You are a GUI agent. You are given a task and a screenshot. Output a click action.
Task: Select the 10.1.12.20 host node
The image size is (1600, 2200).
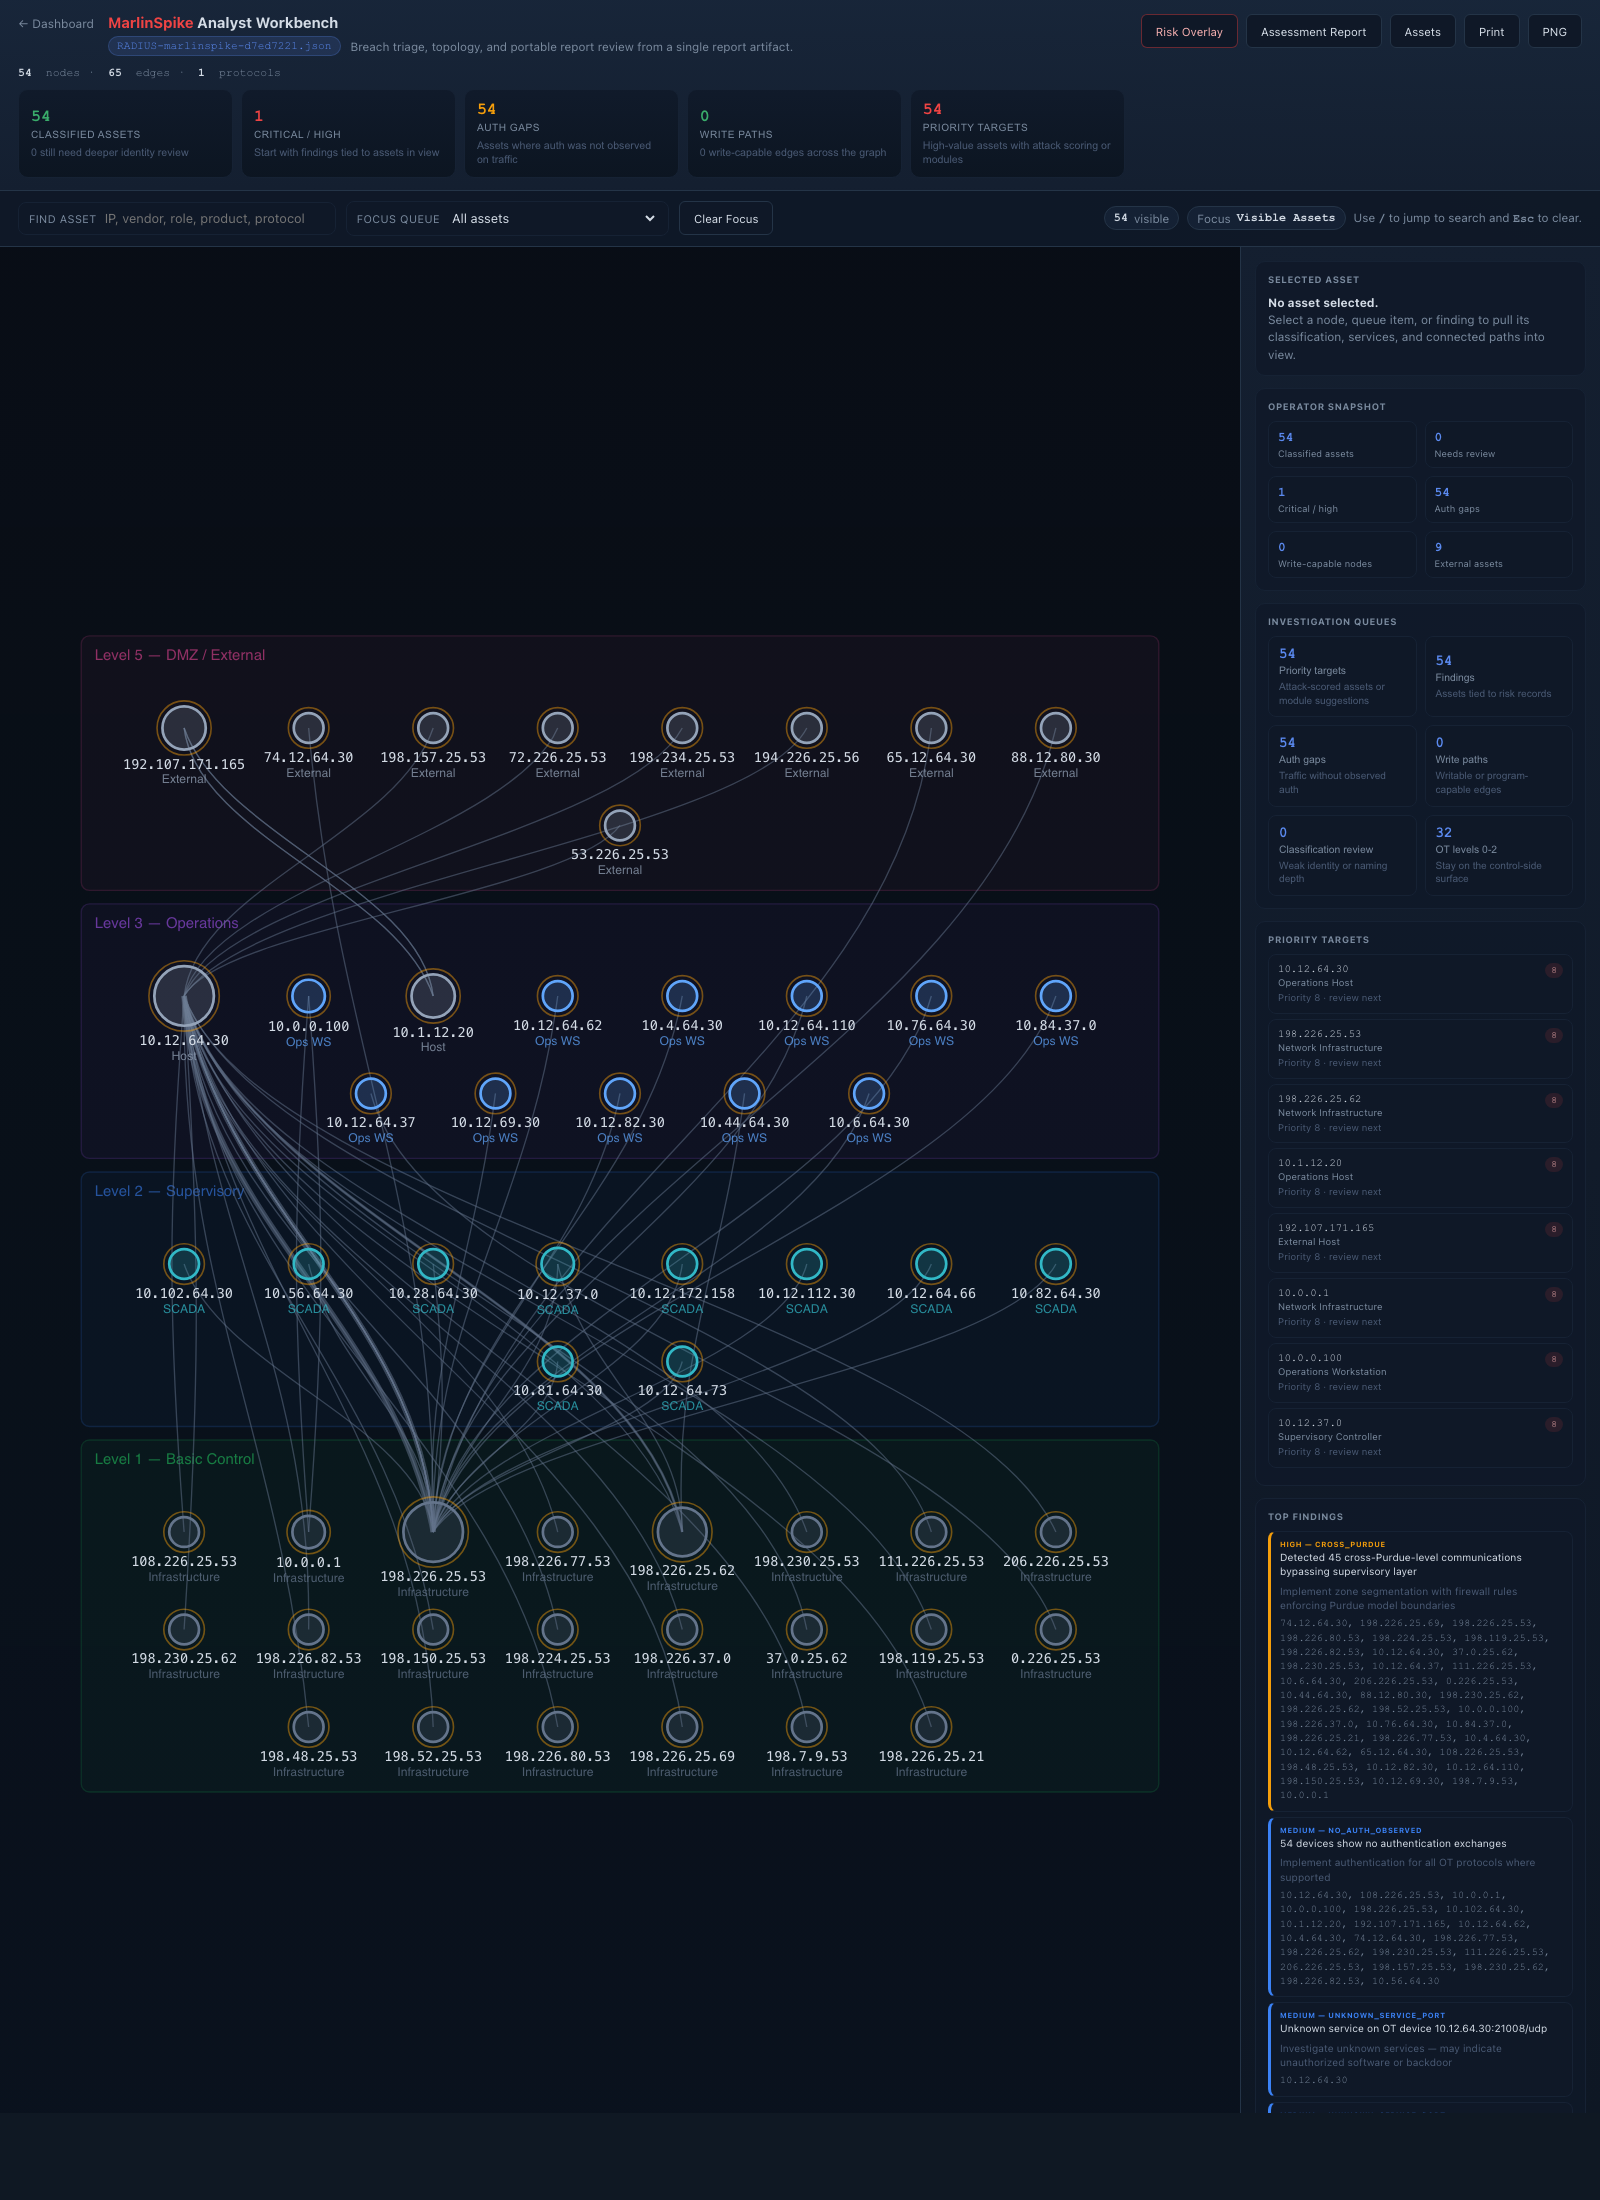[433, 995]
